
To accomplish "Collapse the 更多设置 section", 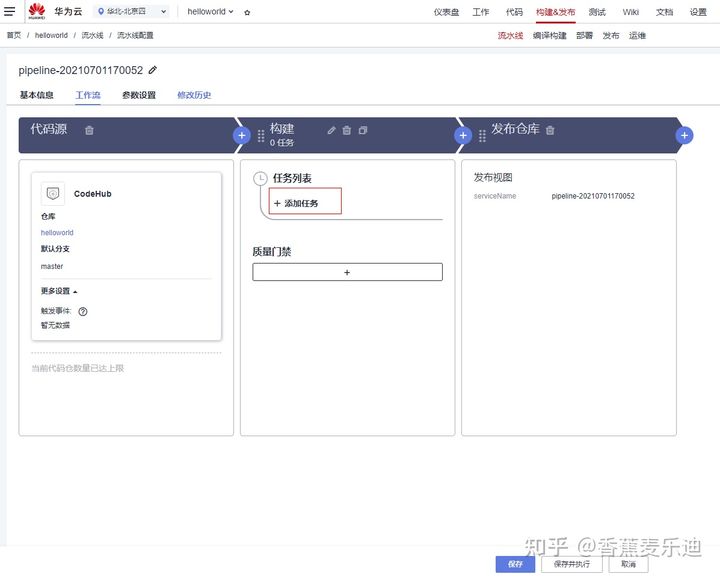I will click(x=59, y=291).
